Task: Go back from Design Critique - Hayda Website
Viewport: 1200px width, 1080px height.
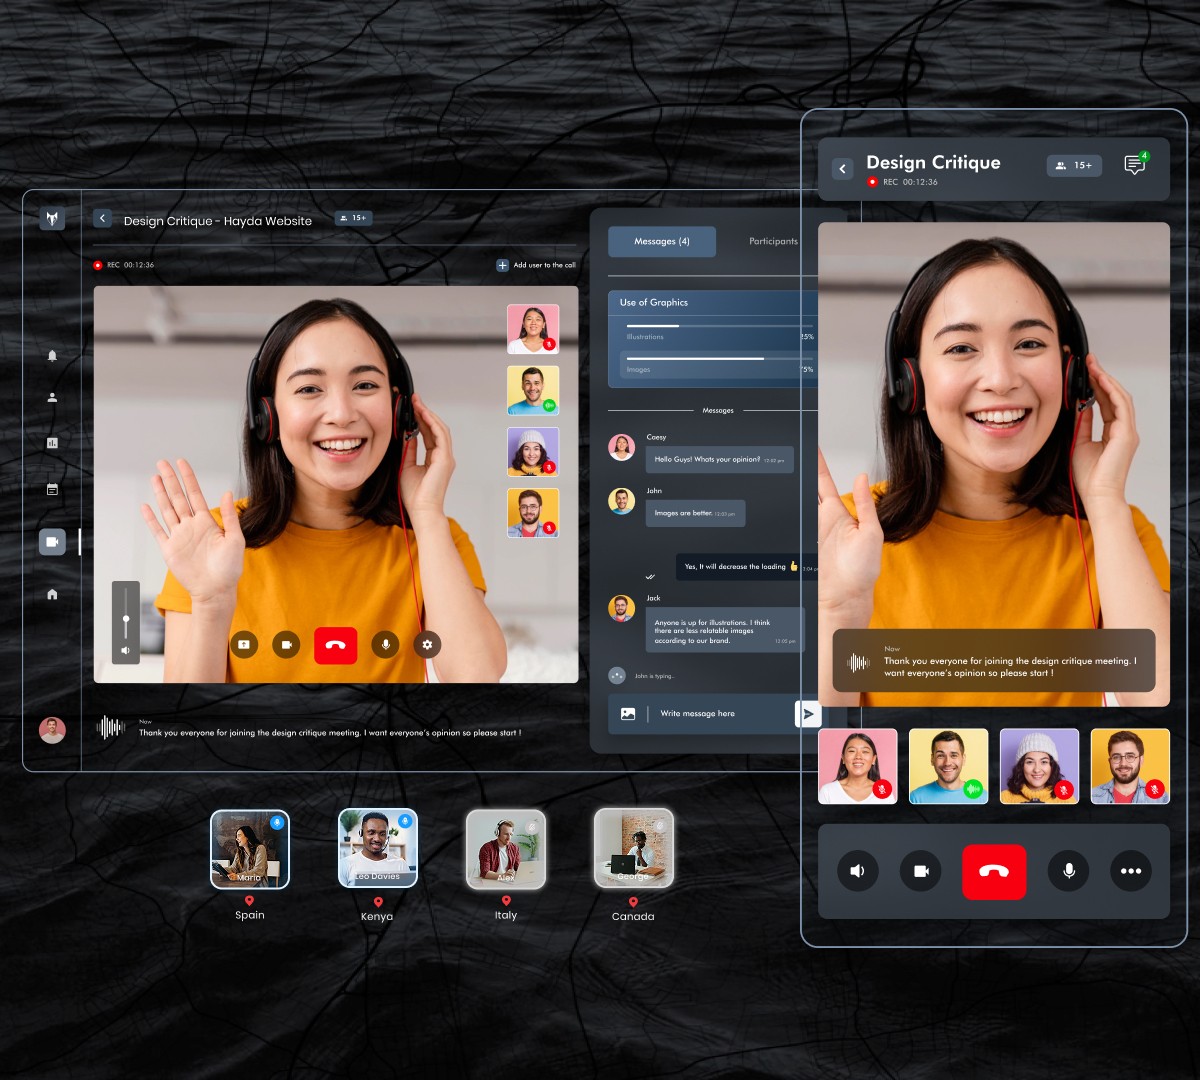Action: (x=102, y=218)
